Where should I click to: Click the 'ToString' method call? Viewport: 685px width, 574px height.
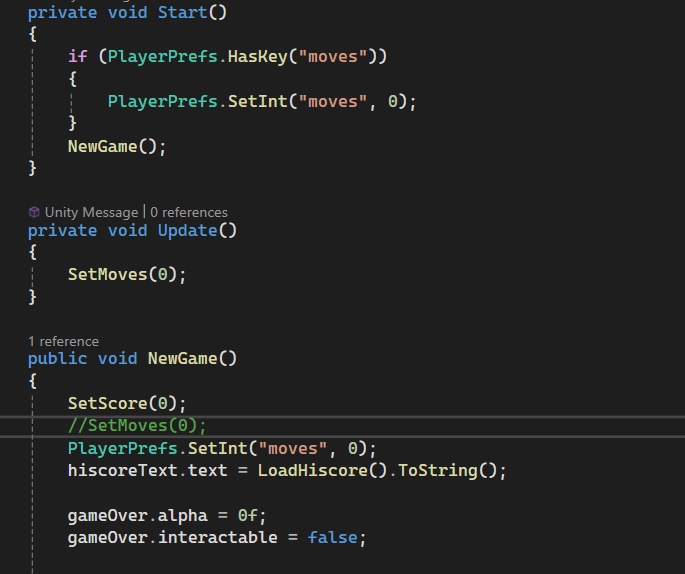click(438, 471)
